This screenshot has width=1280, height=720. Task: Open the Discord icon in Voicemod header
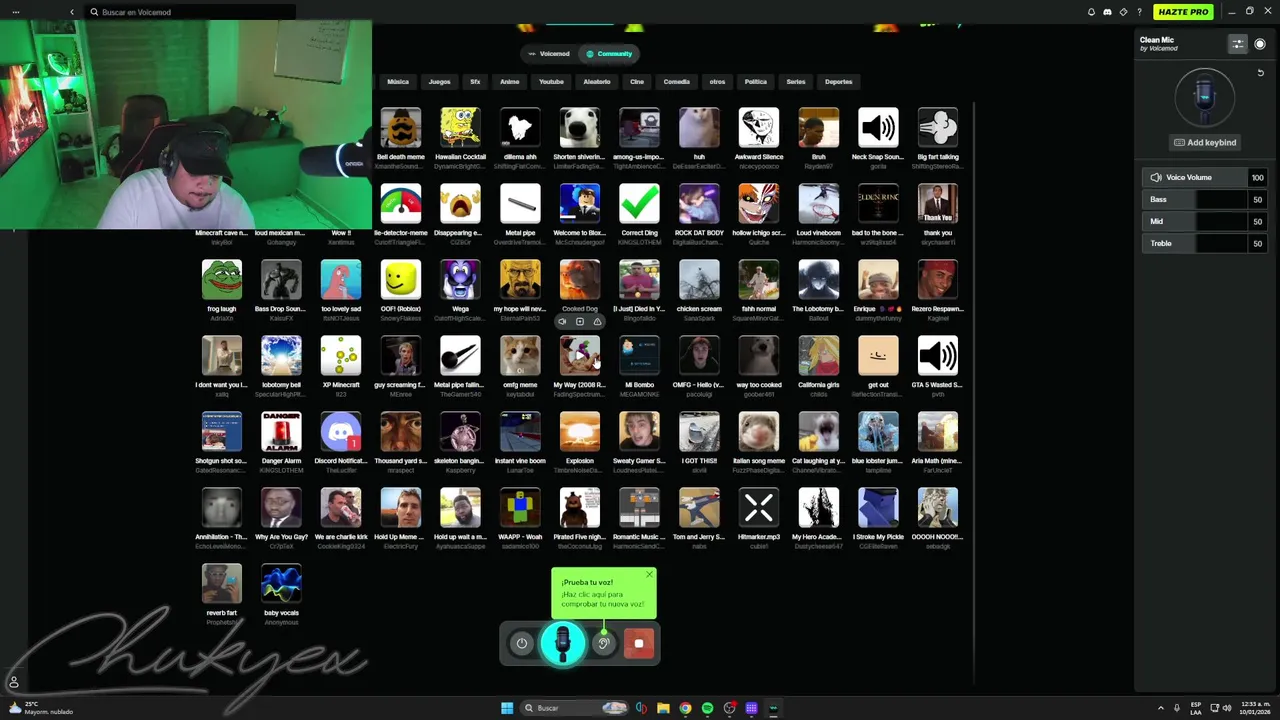(1107, 12)
